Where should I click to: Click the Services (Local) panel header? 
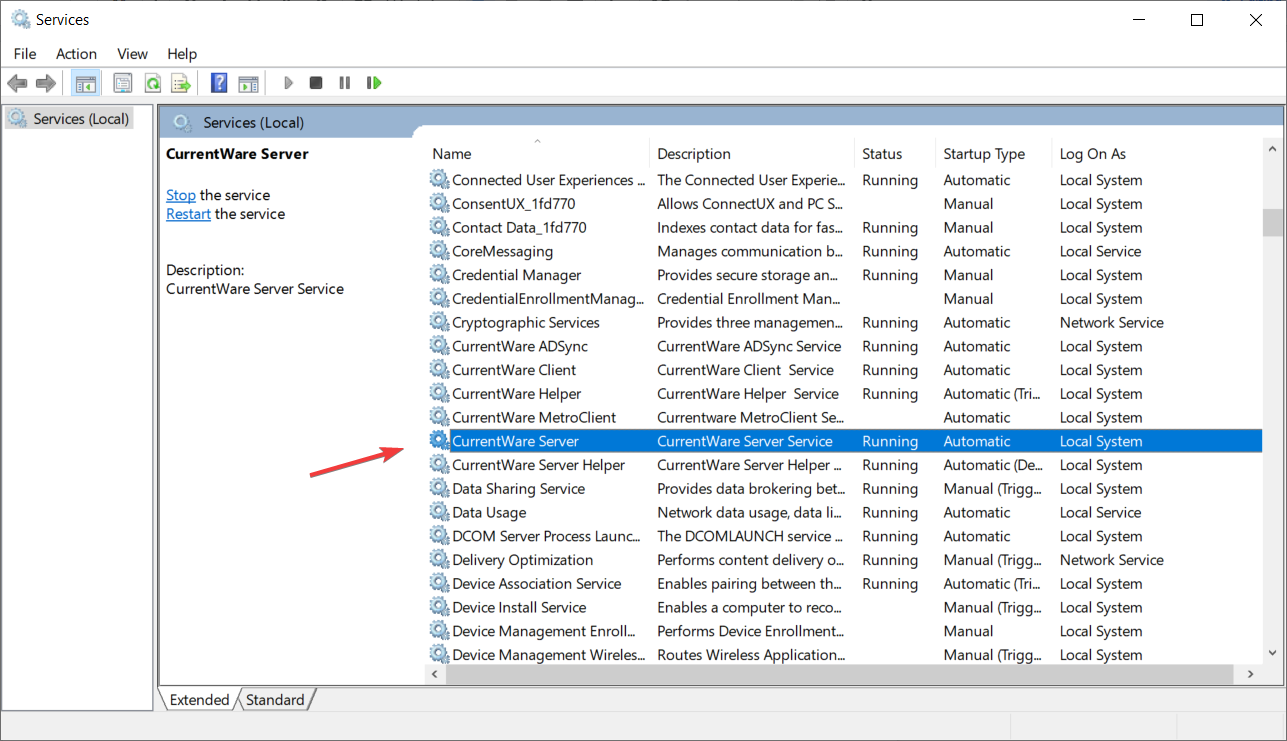253,122
